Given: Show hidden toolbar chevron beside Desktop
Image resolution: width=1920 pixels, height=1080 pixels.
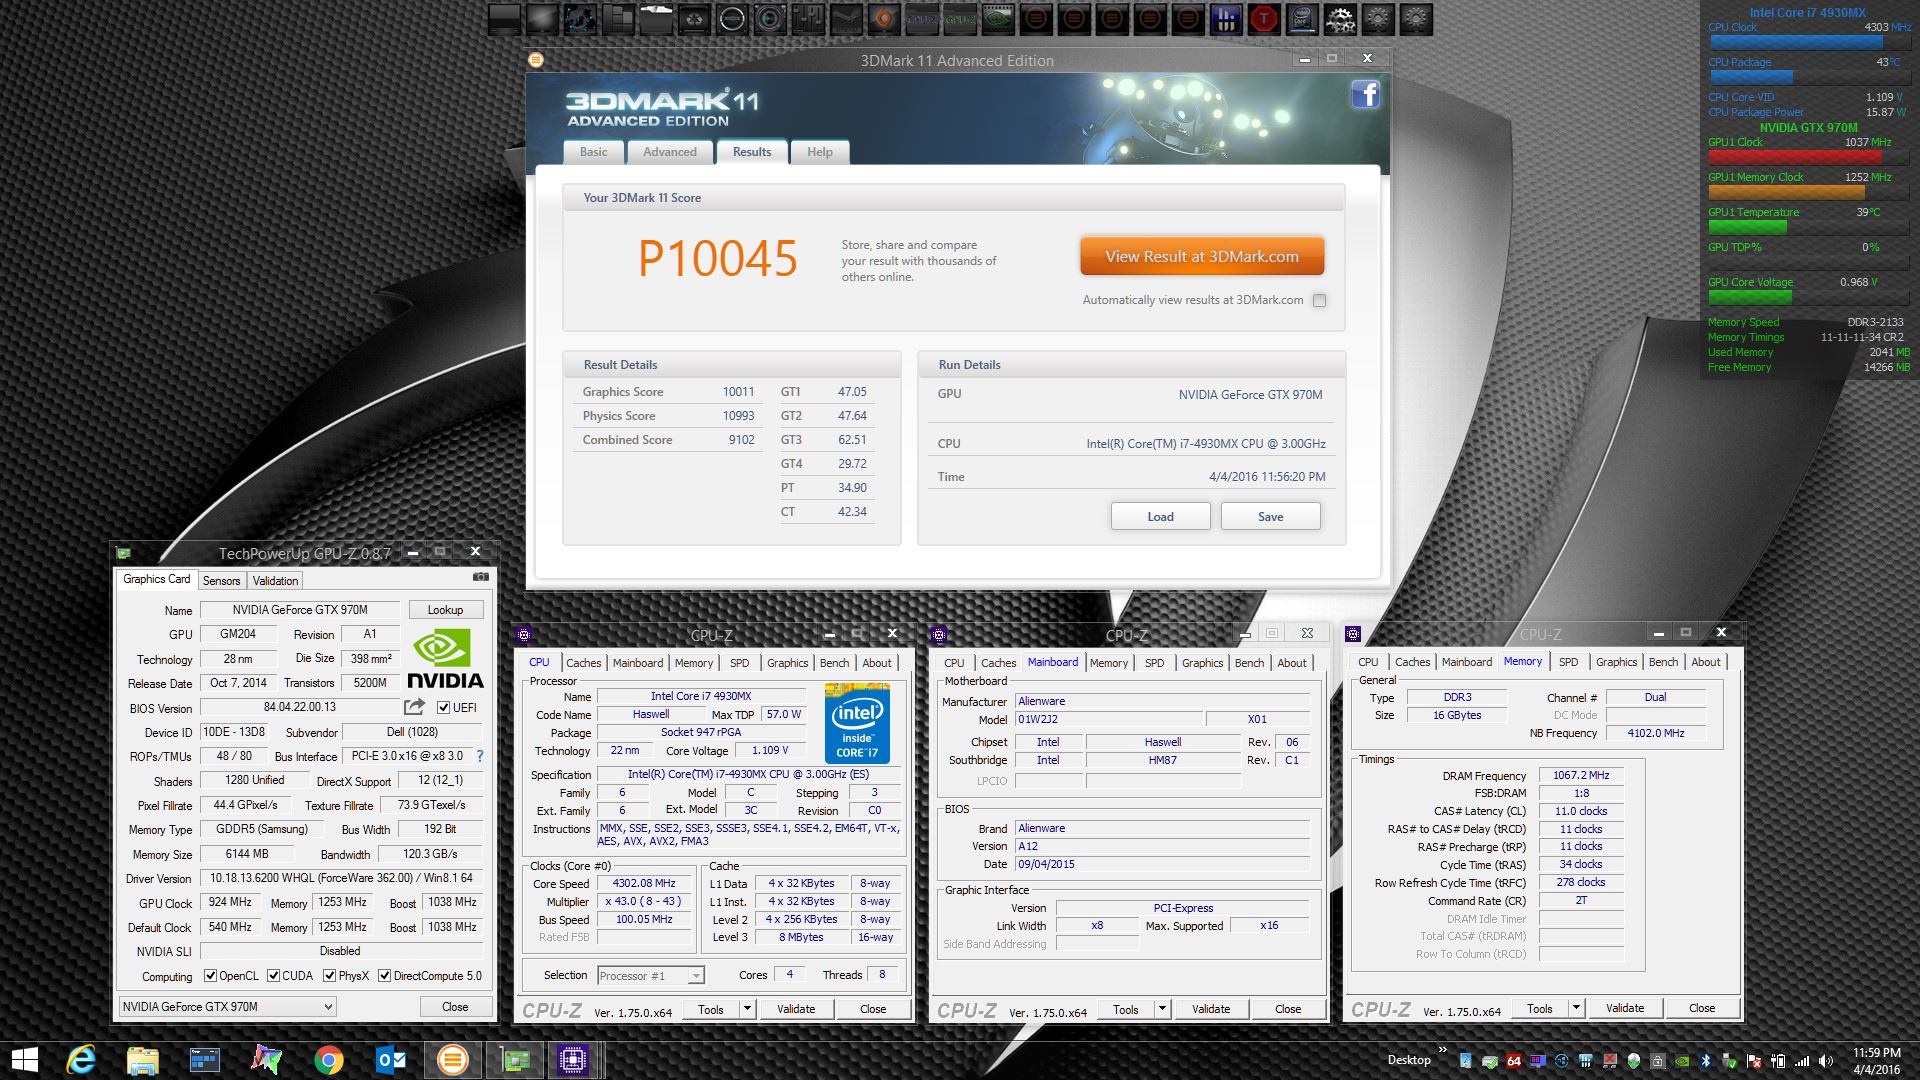Looking at the screenshot, I should coord(1442,1050).
